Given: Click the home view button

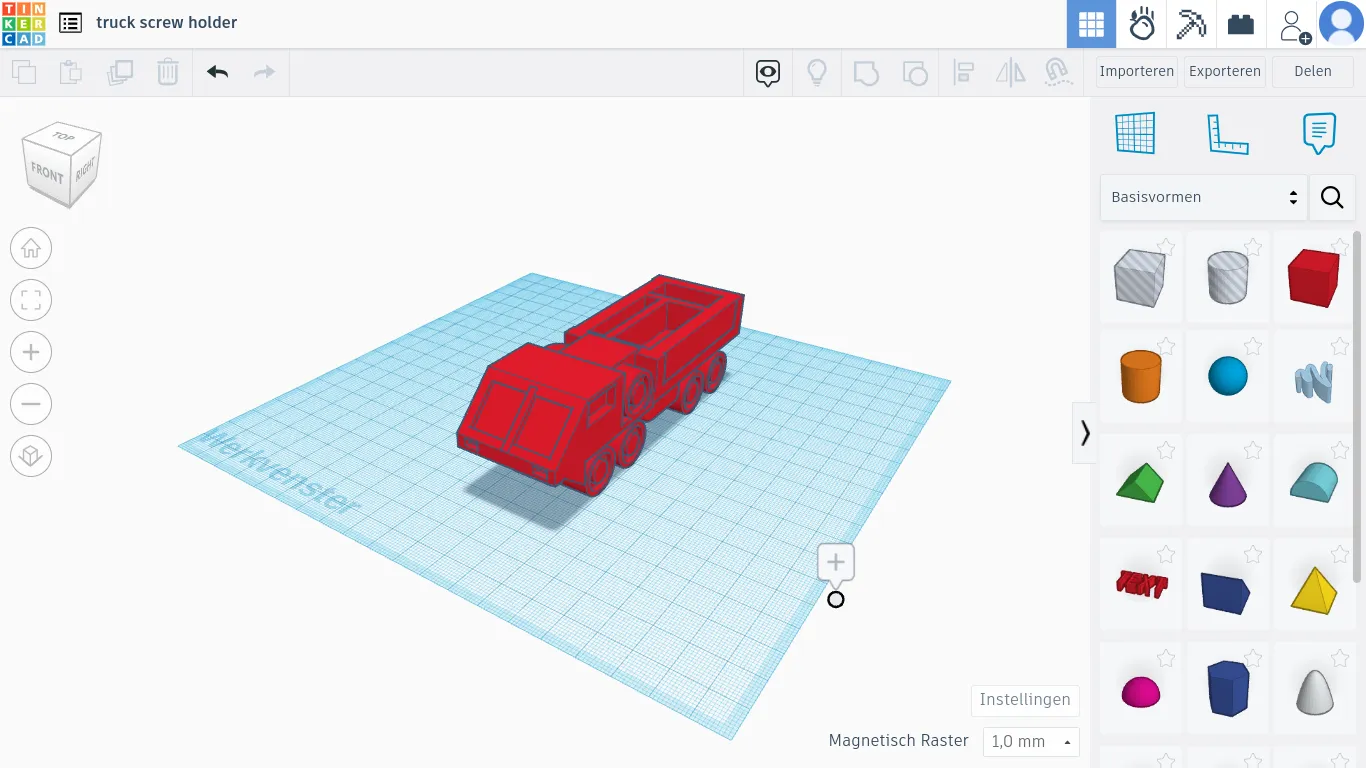Looking at the screenshot, I should pyautogui.click(x=31, y=248).
